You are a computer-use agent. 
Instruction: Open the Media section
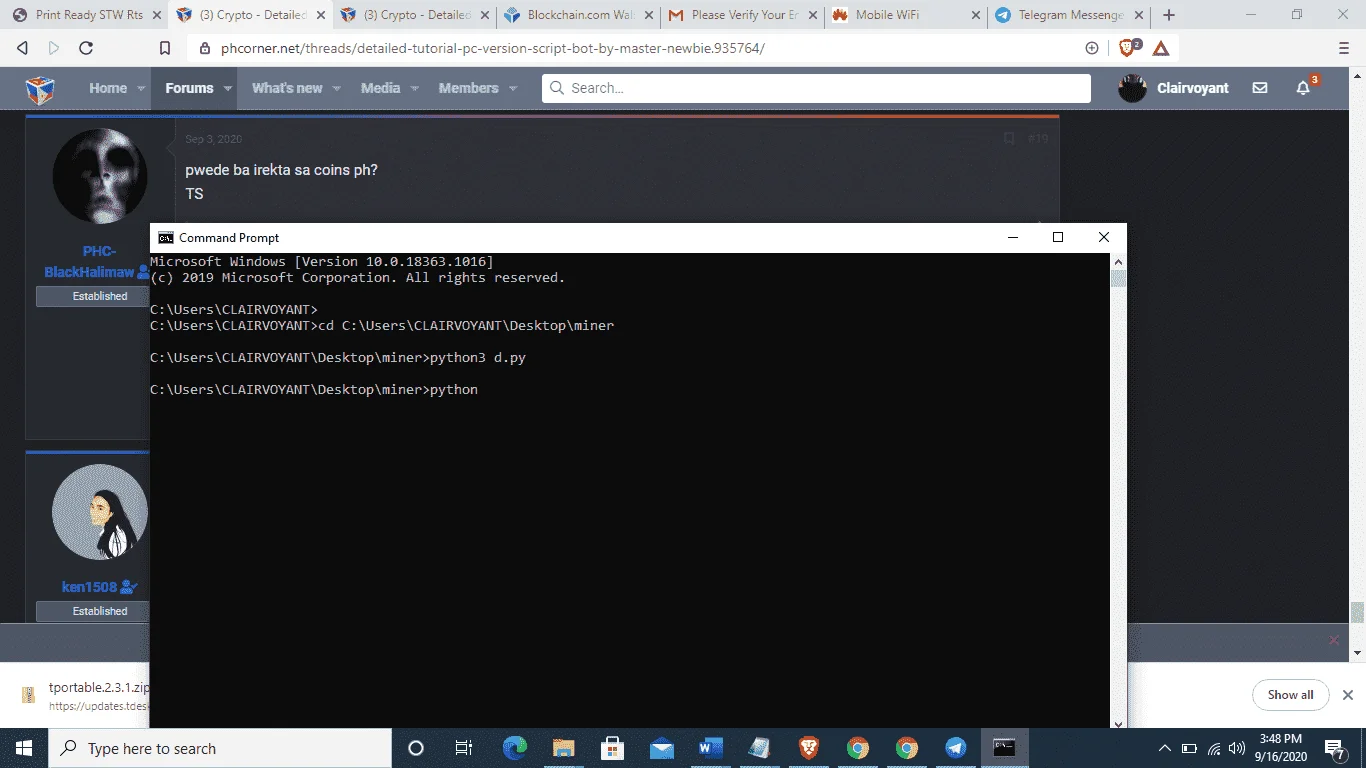click(x=380, y=88)
